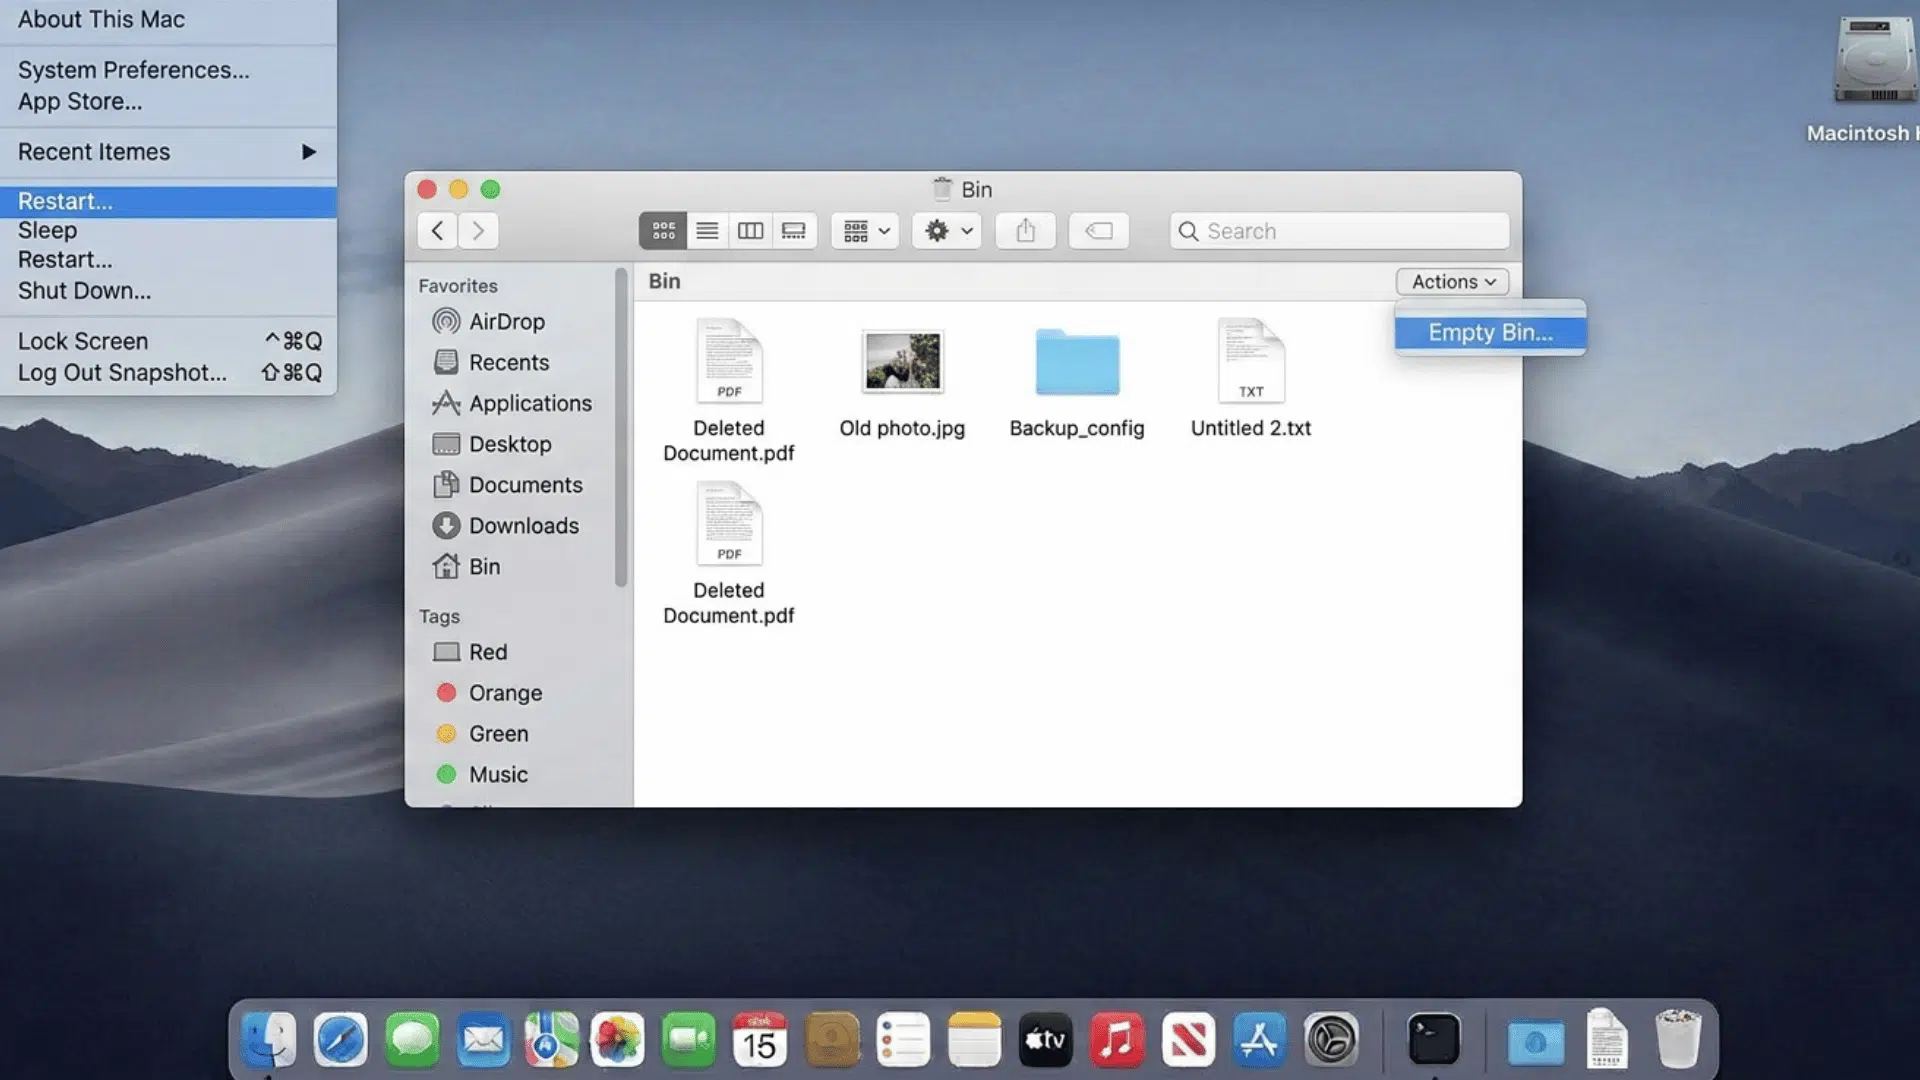
Task: Click the Finder sidebar scrollbar
Action: pos(621,428)
